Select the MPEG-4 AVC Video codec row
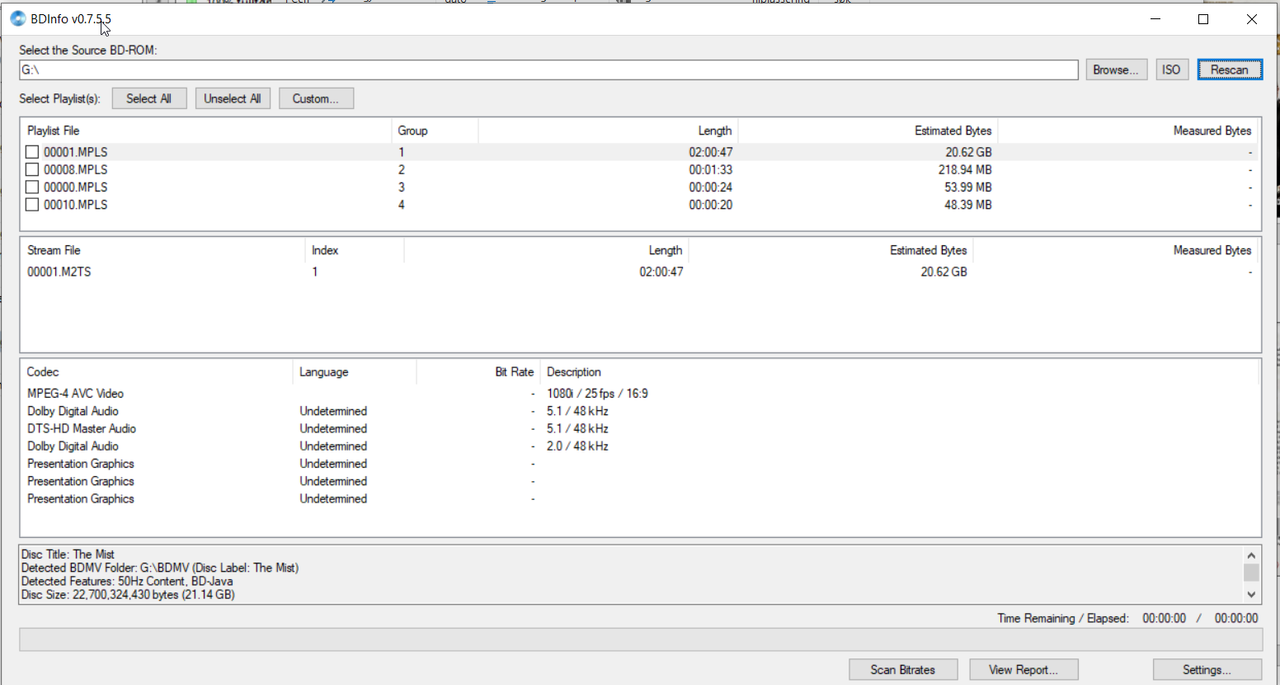The width and height of the screenshot is (1280, 685). pos(639,394)
